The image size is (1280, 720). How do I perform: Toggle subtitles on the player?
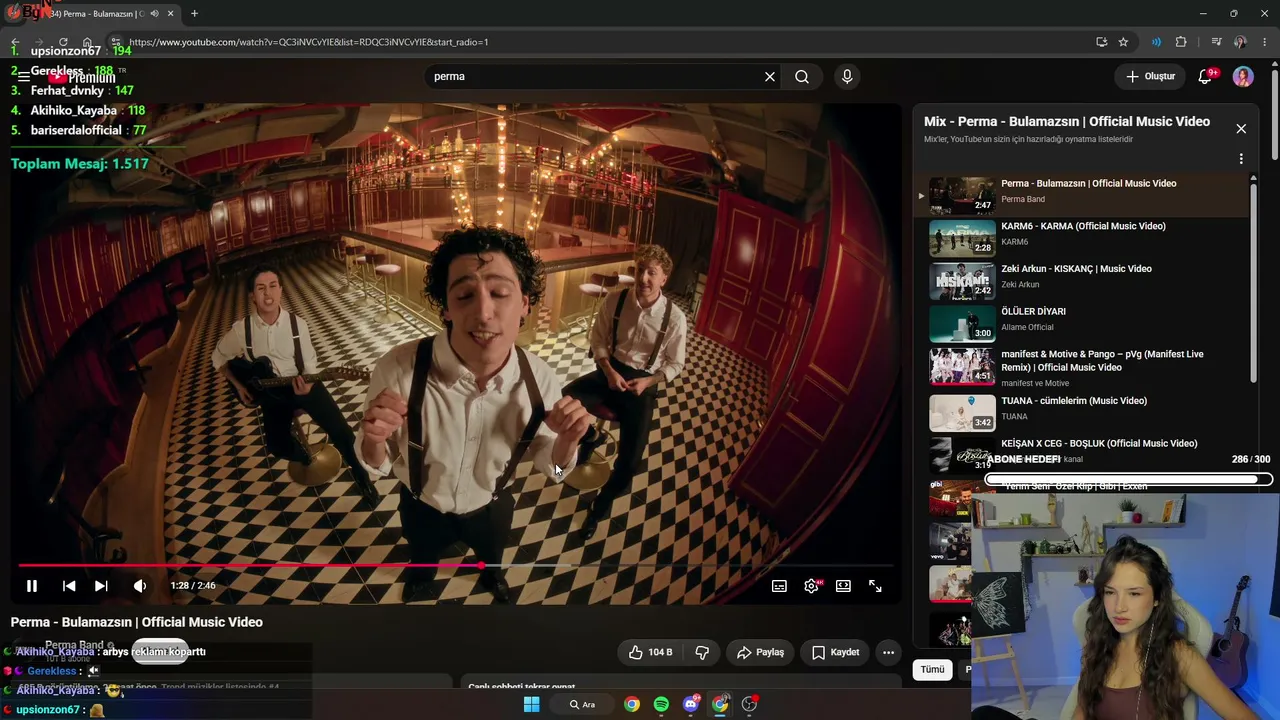point(779,586)
